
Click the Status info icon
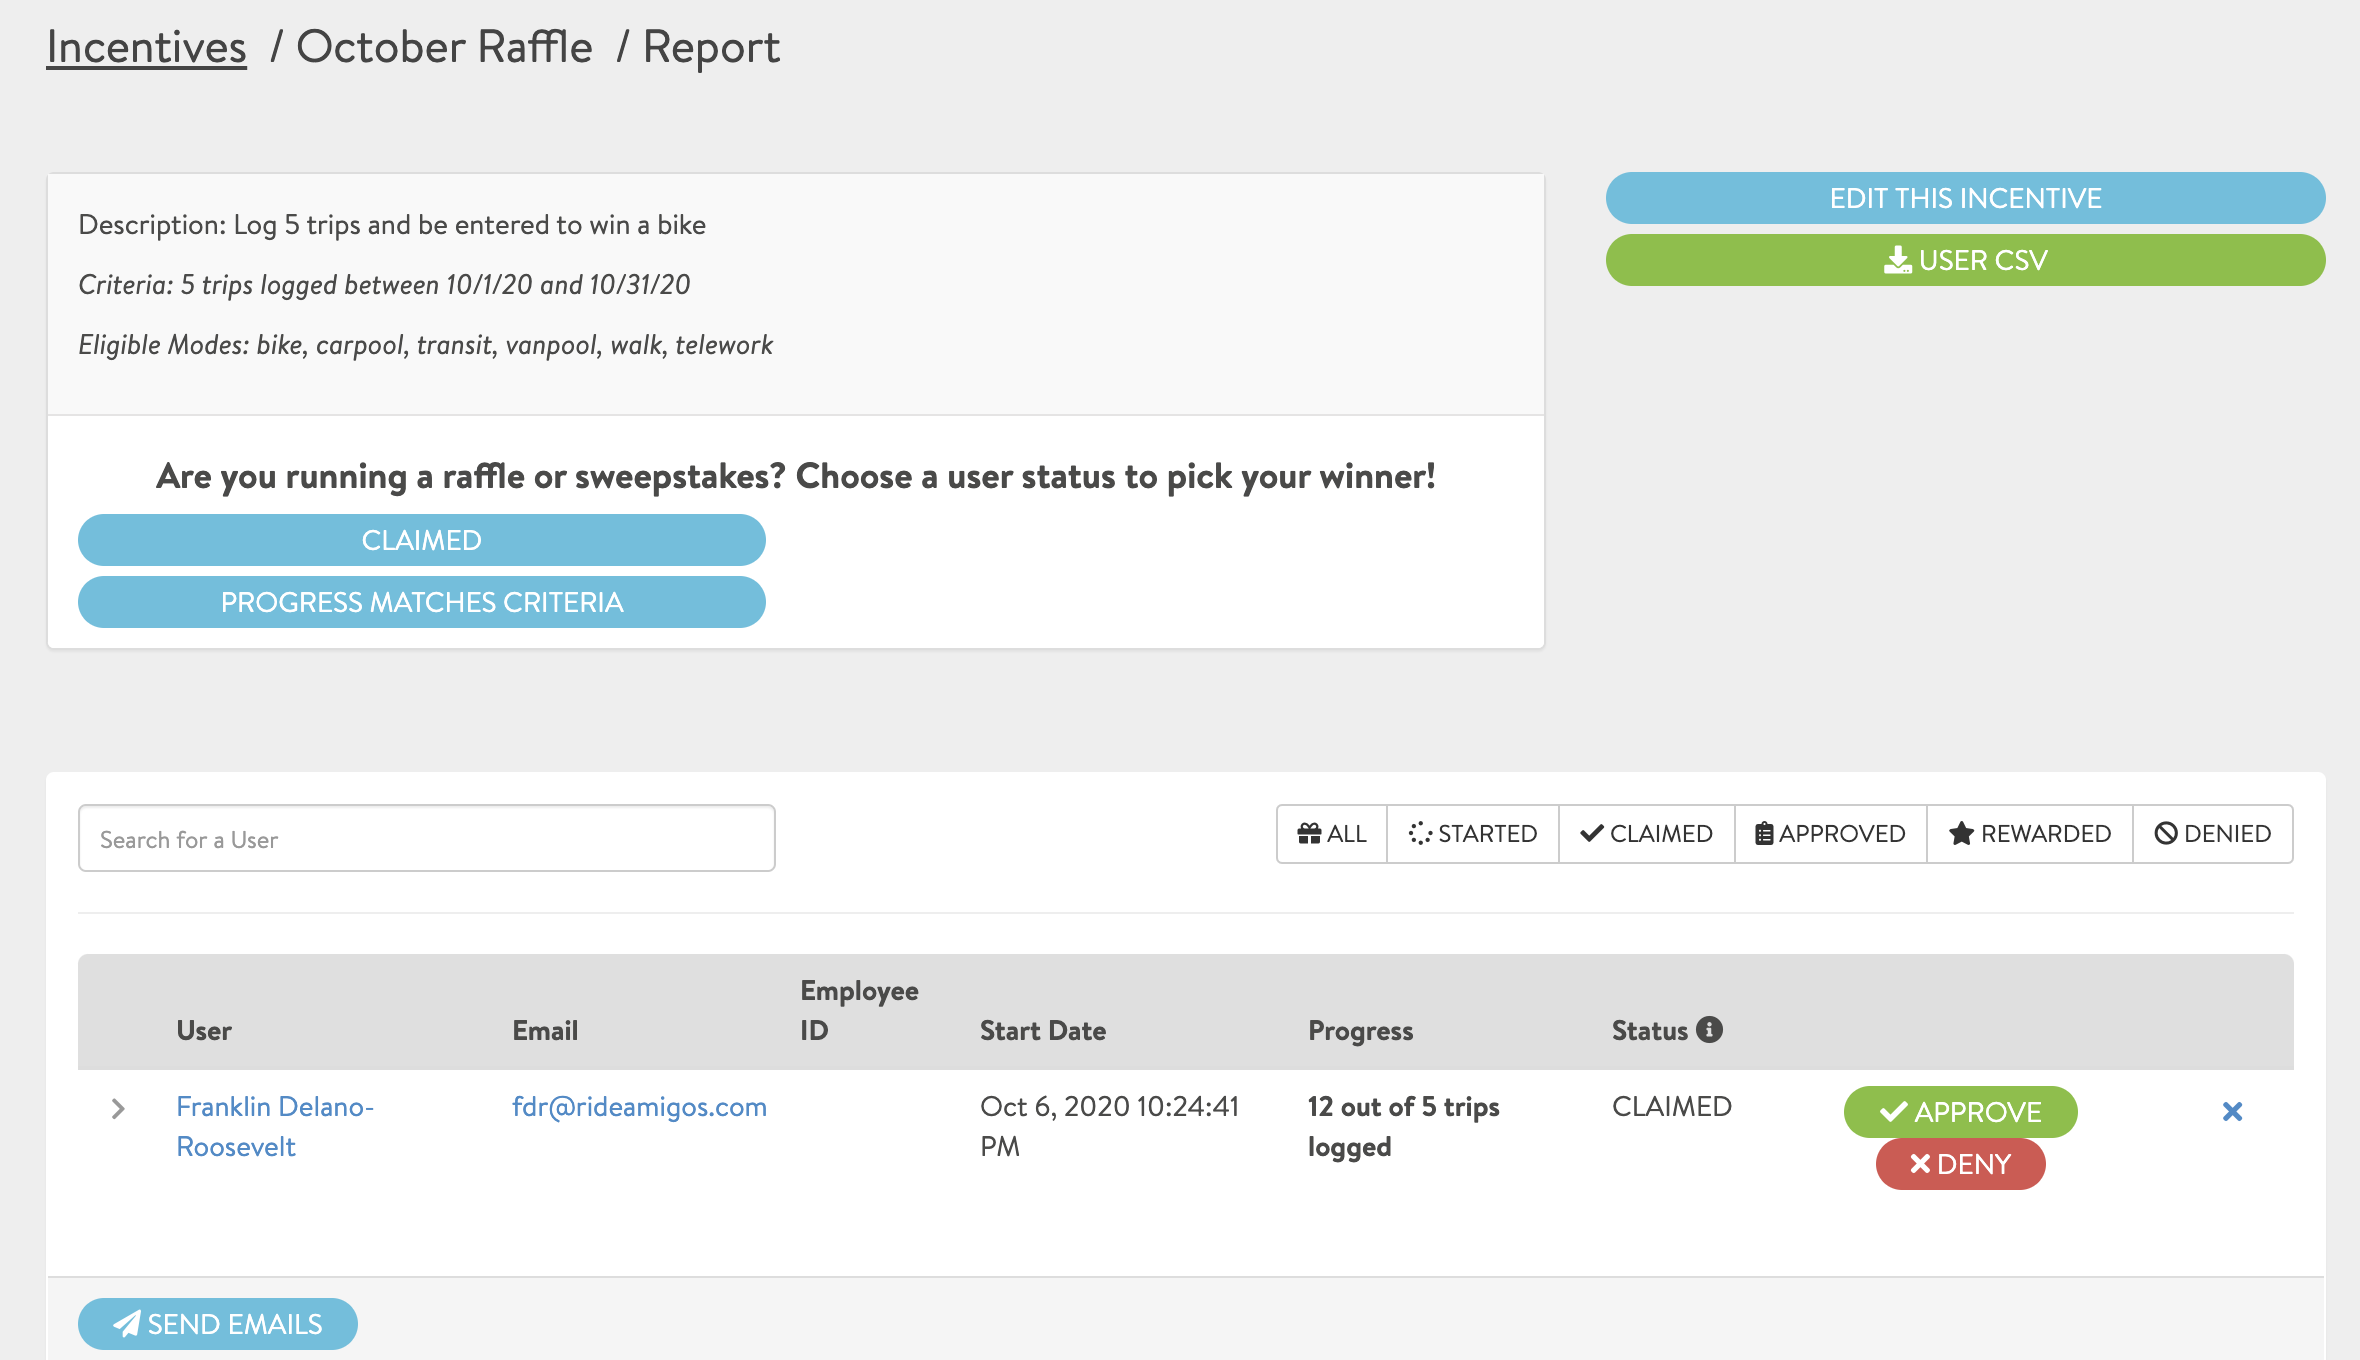(x=1710, y=1029)
